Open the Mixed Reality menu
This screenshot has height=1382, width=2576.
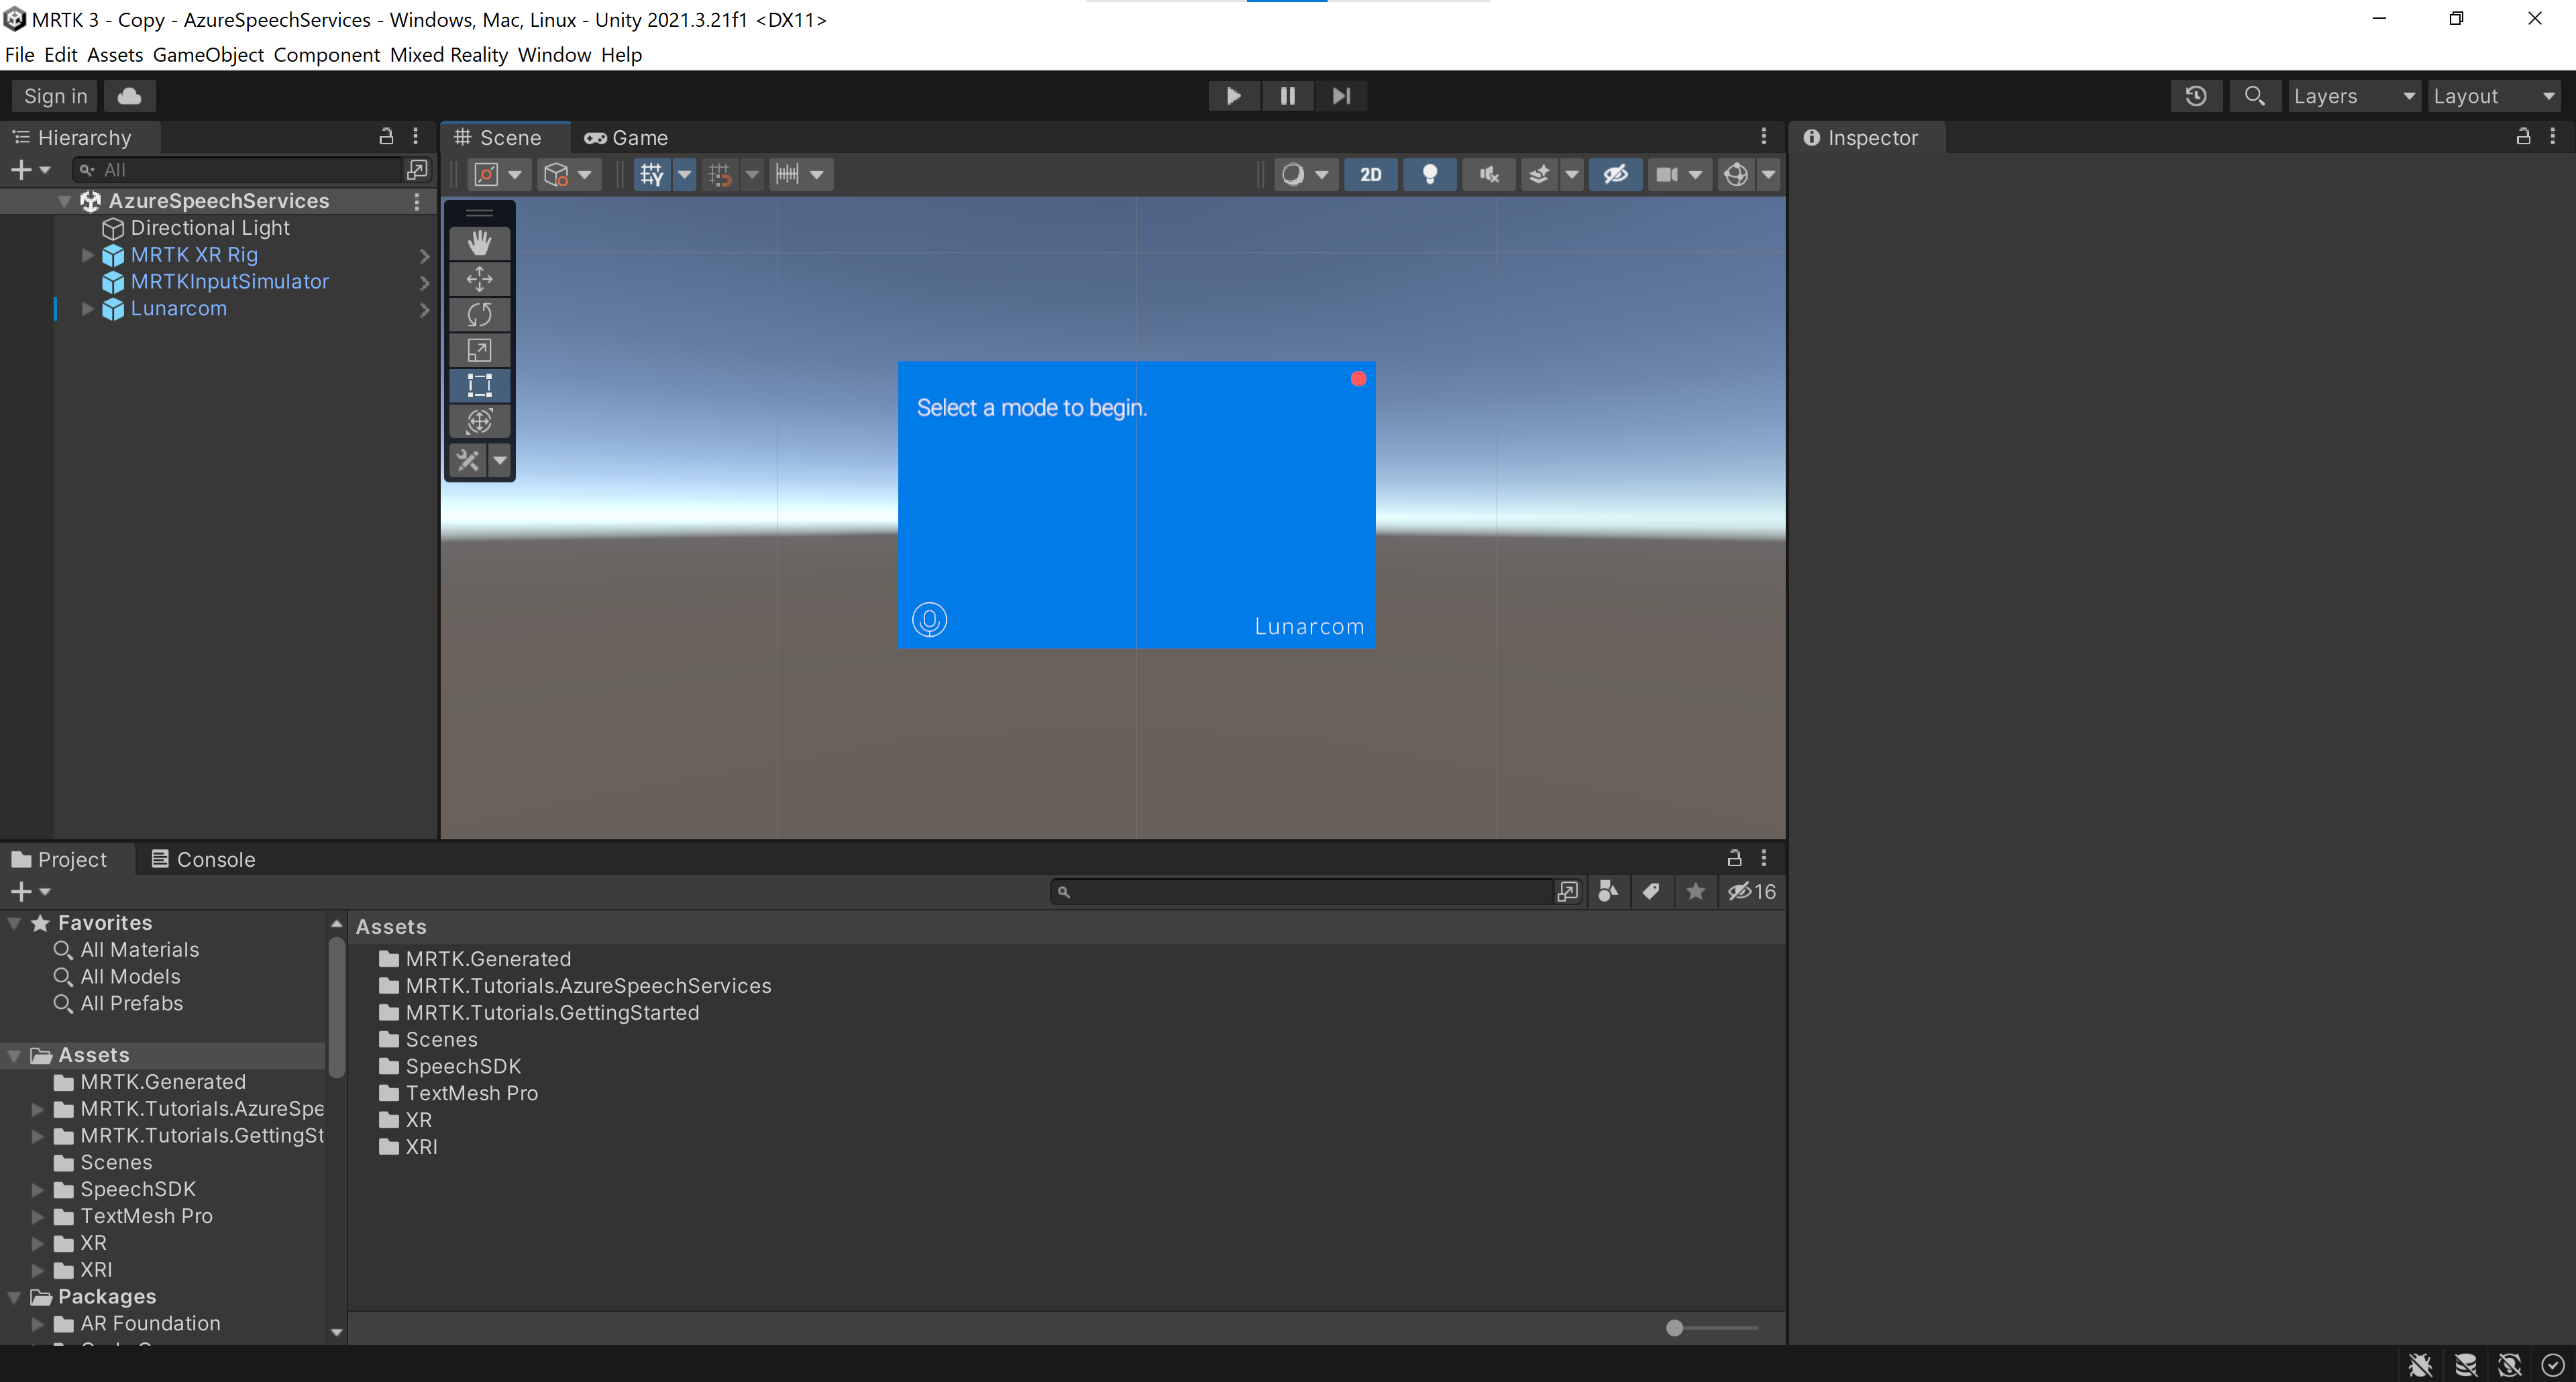point(448,55)
